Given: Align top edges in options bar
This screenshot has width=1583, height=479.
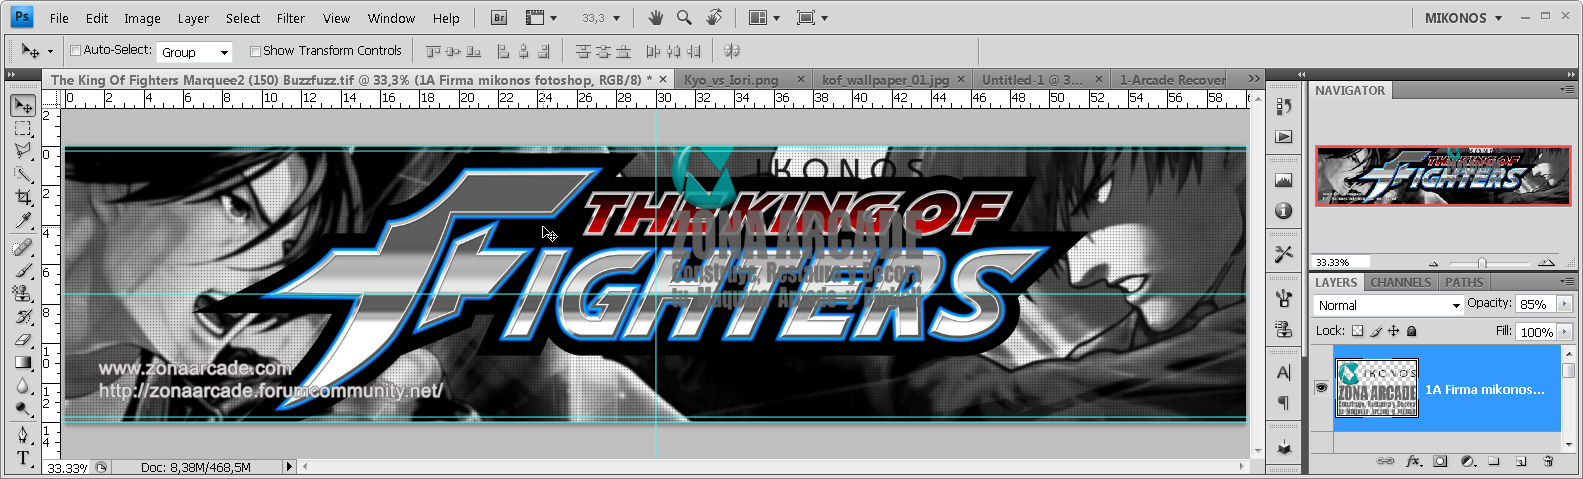Looking at the screenshot, I should 434,51.
